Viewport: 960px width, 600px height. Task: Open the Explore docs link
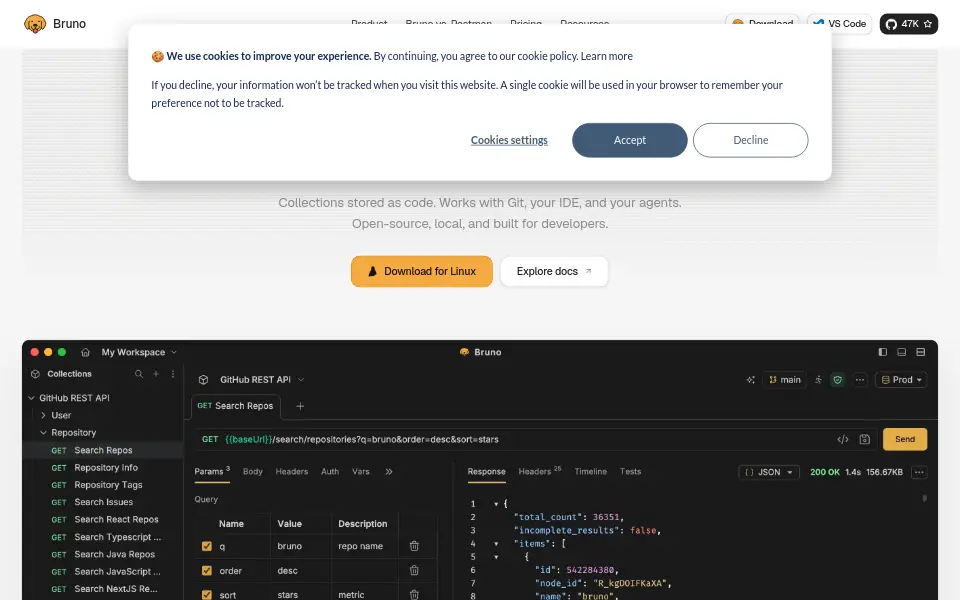(x=554, y=271)
